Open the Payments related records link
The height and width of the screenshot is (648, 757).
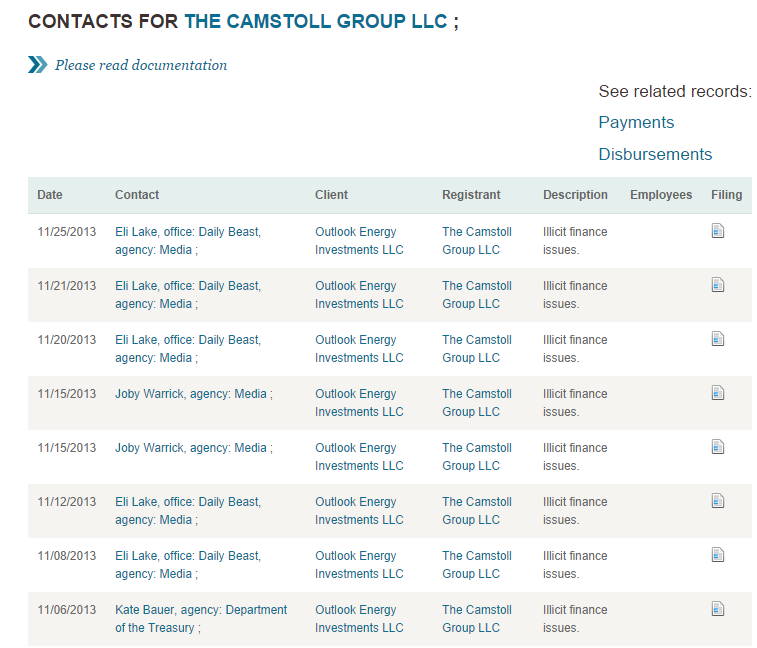click(x=636, y=122)
